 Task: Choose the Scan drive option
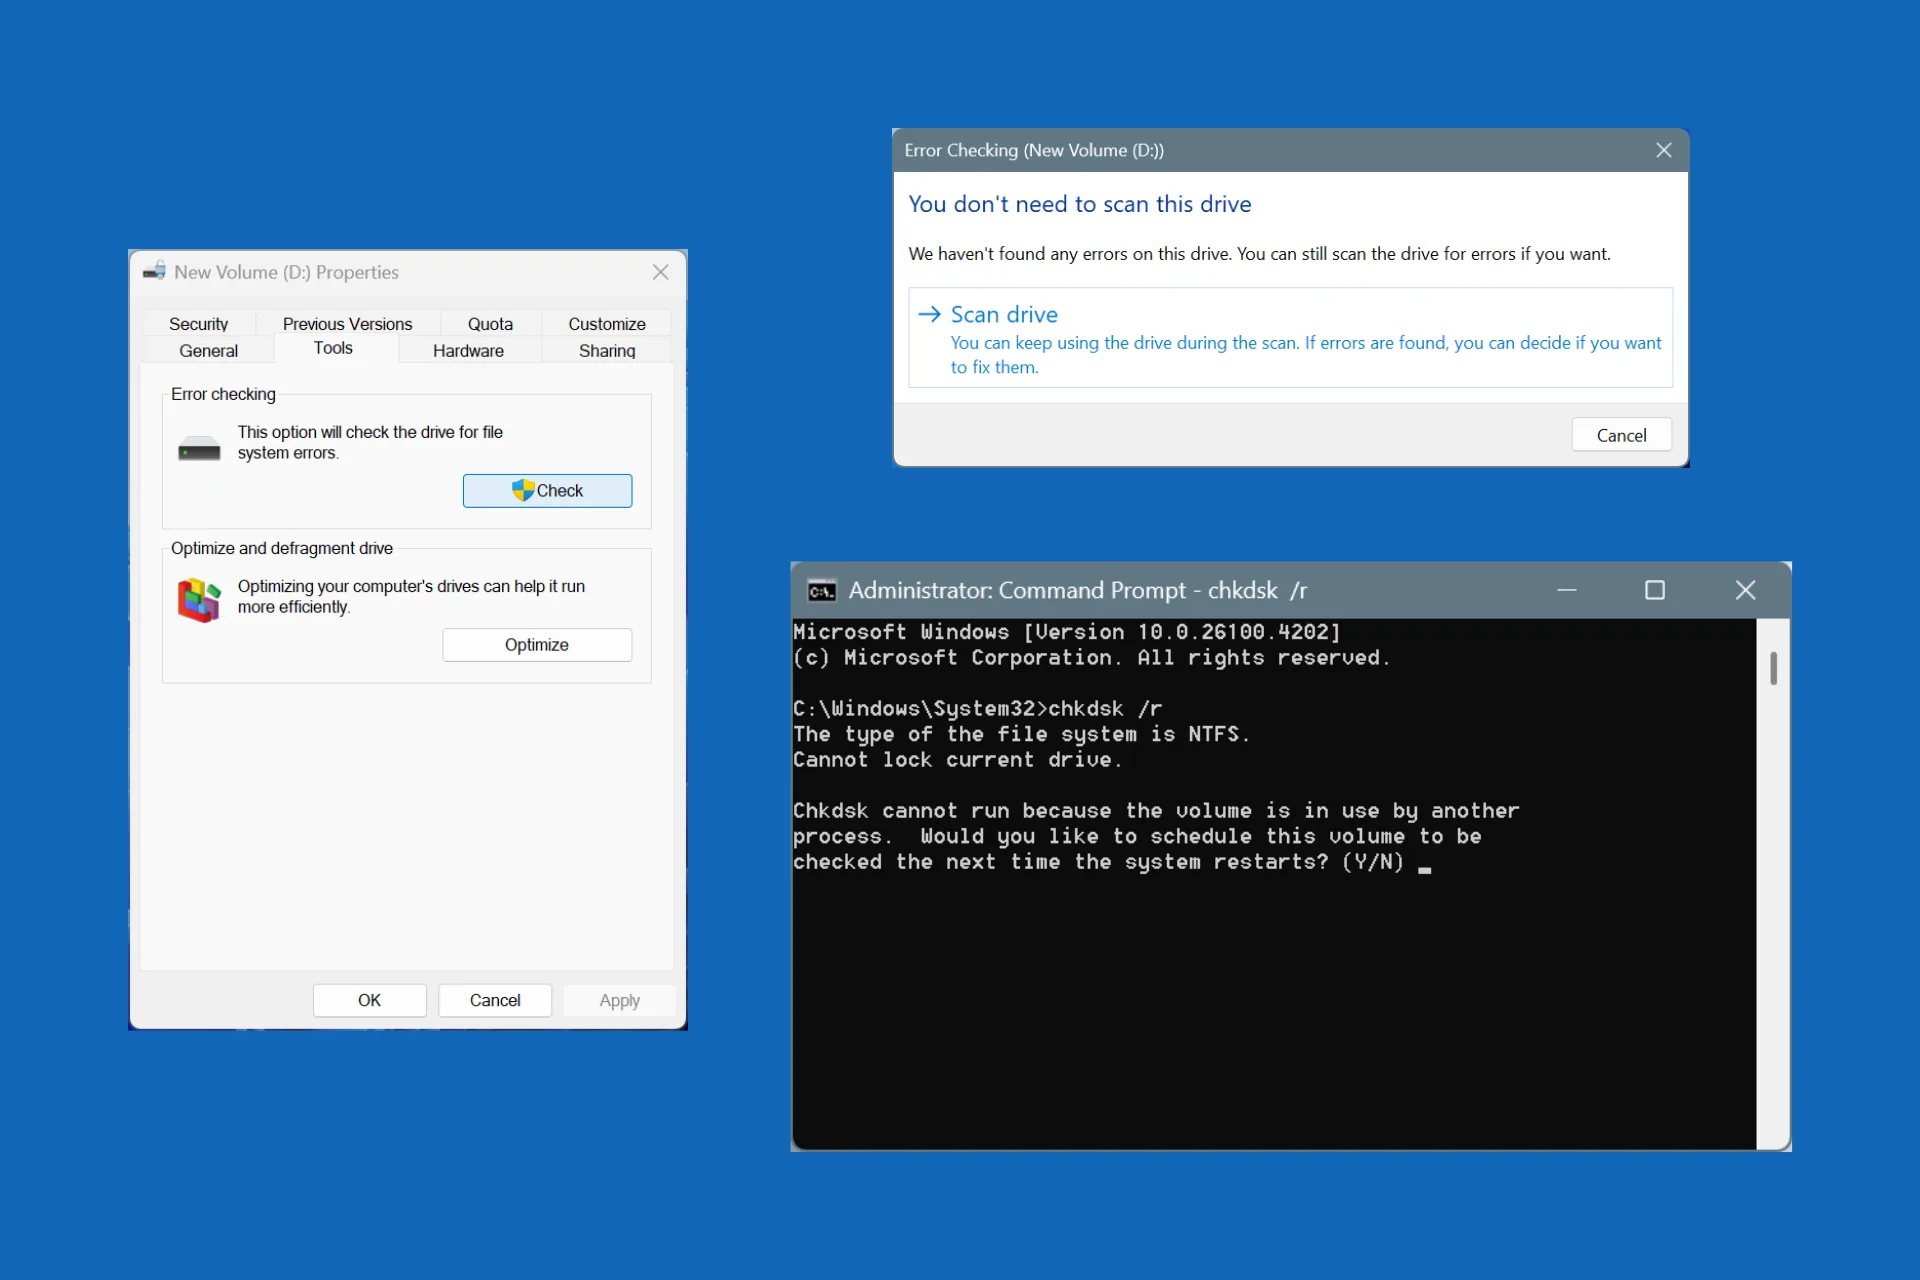tap(1003, 313)
